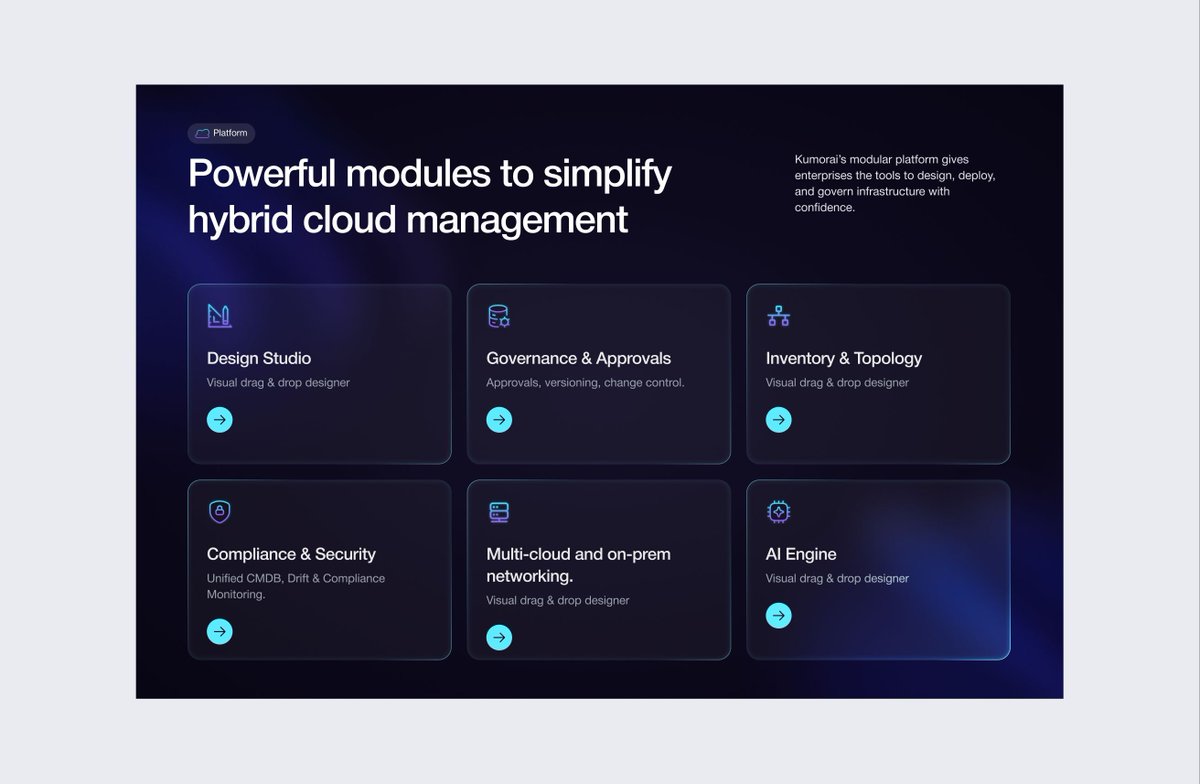The height and width of the screenshot is (784, 1200).
Task: Click the Compliance & Security title
Action: pos(291,554)
